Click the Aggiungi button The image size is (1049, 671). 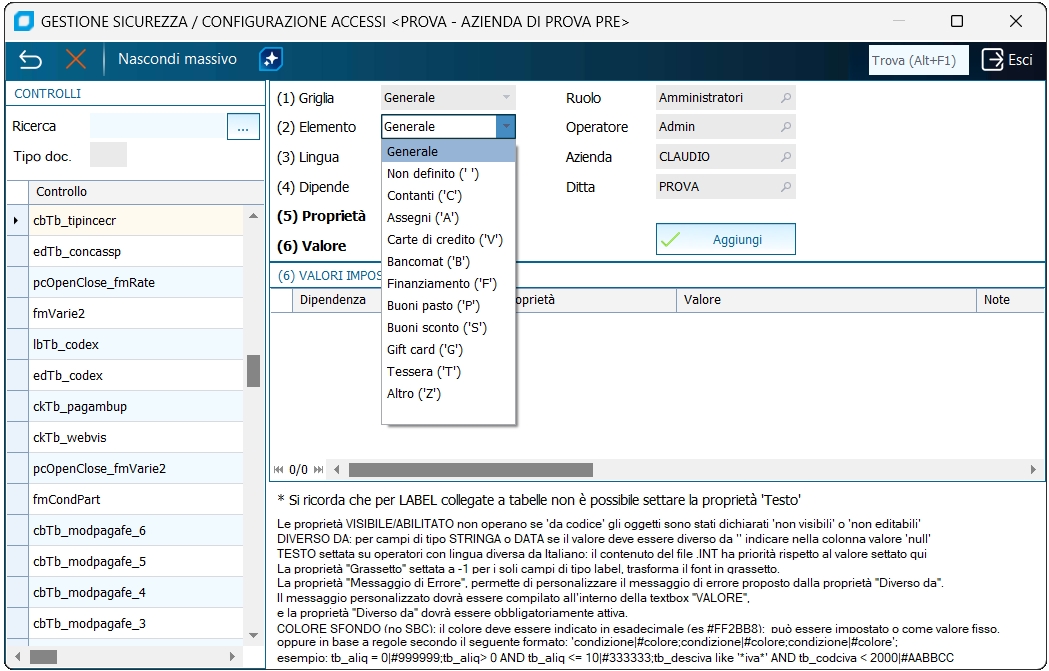coord(725,239)
